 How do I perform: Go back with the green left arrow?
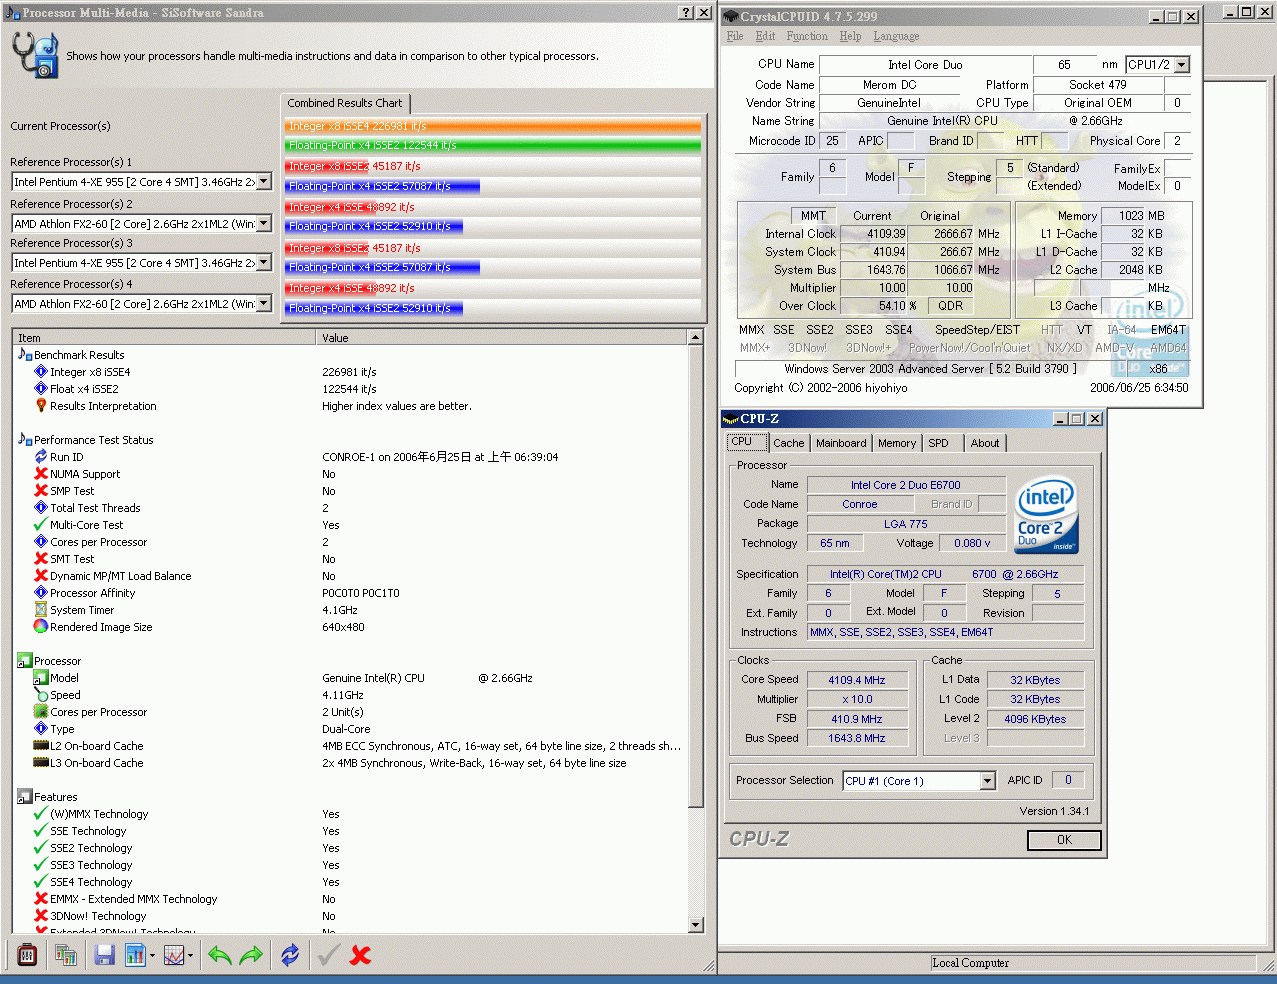(220, 955)
